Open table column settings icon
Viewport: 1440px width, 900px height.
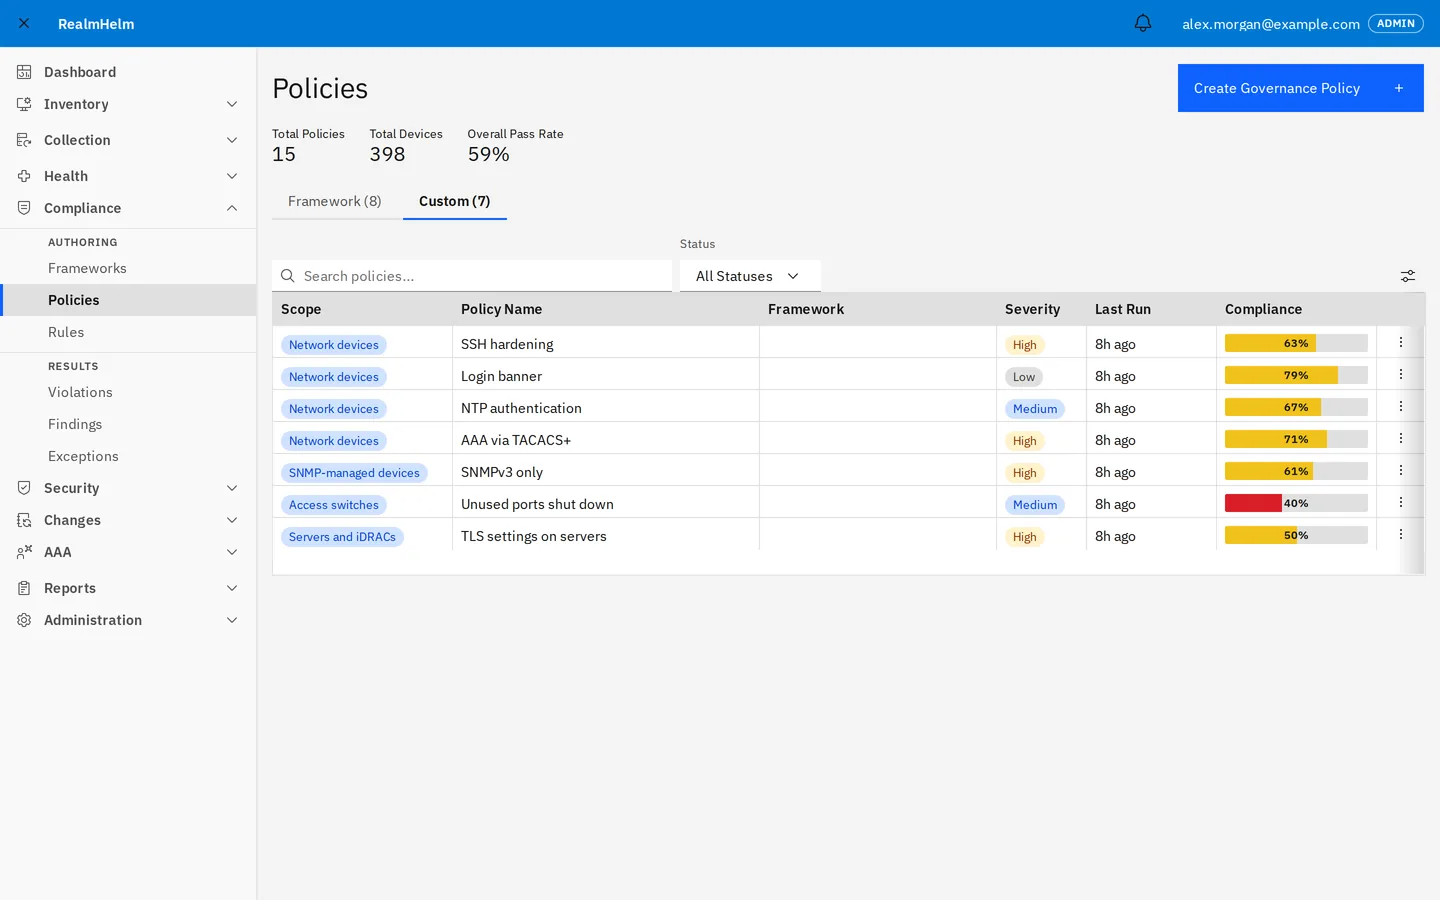(x=1408, y=276)
